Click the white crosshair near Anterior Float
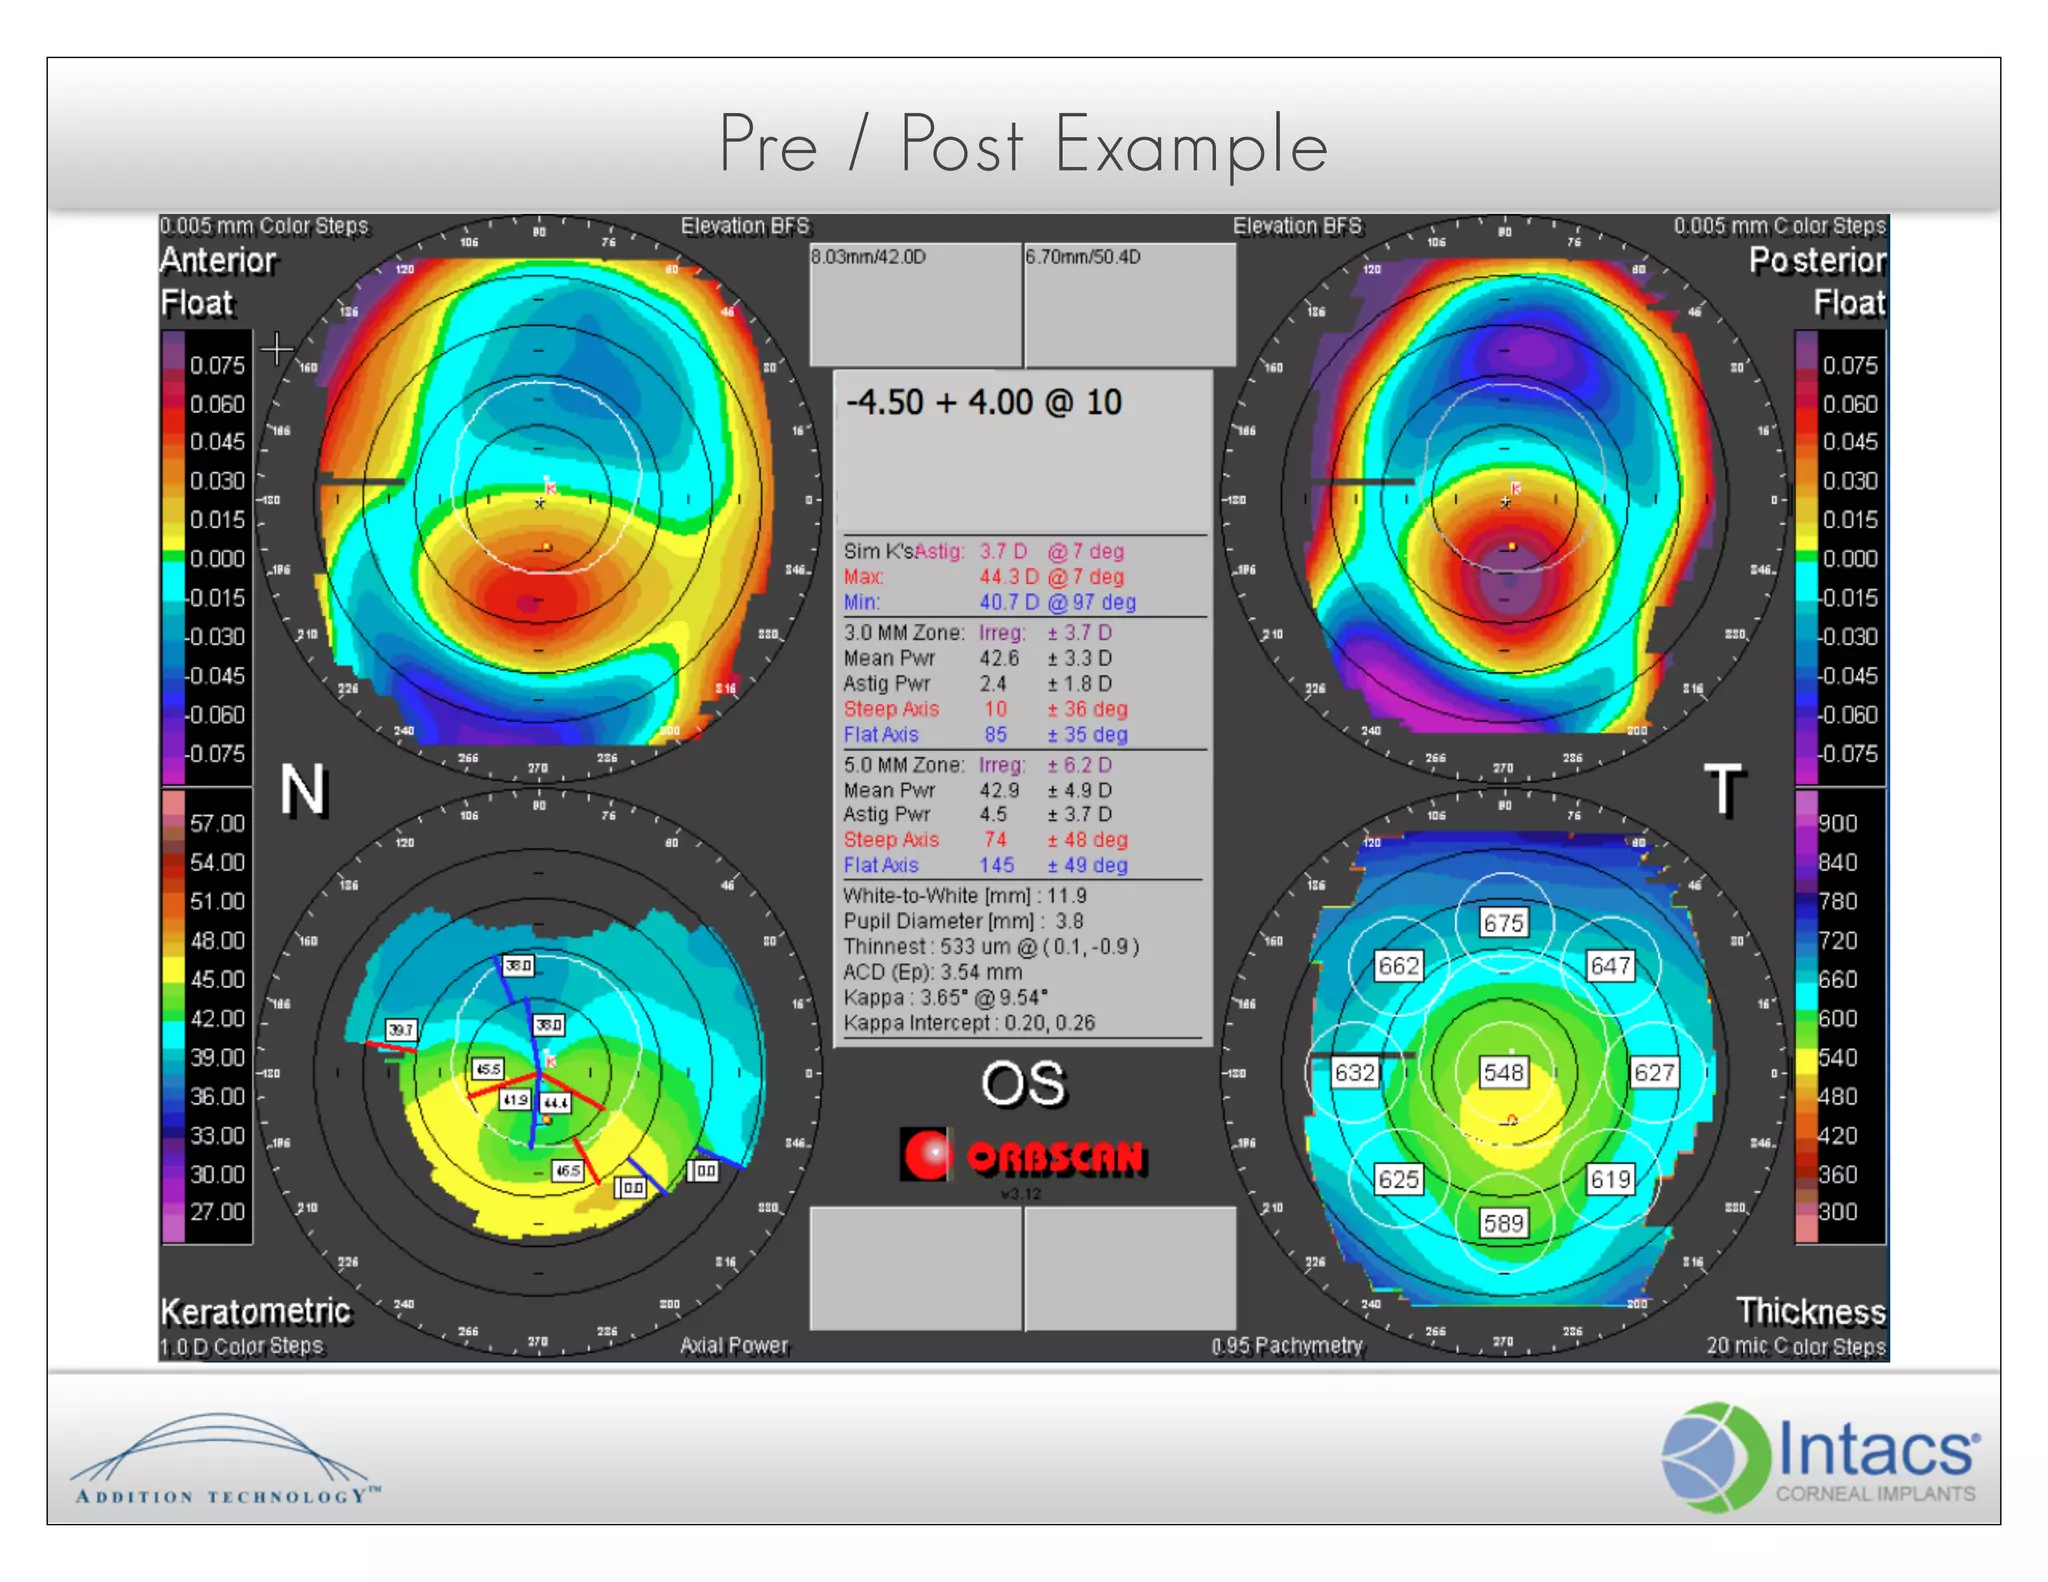This screenshot has height=1582, width=2048. [x=276, y=349]
